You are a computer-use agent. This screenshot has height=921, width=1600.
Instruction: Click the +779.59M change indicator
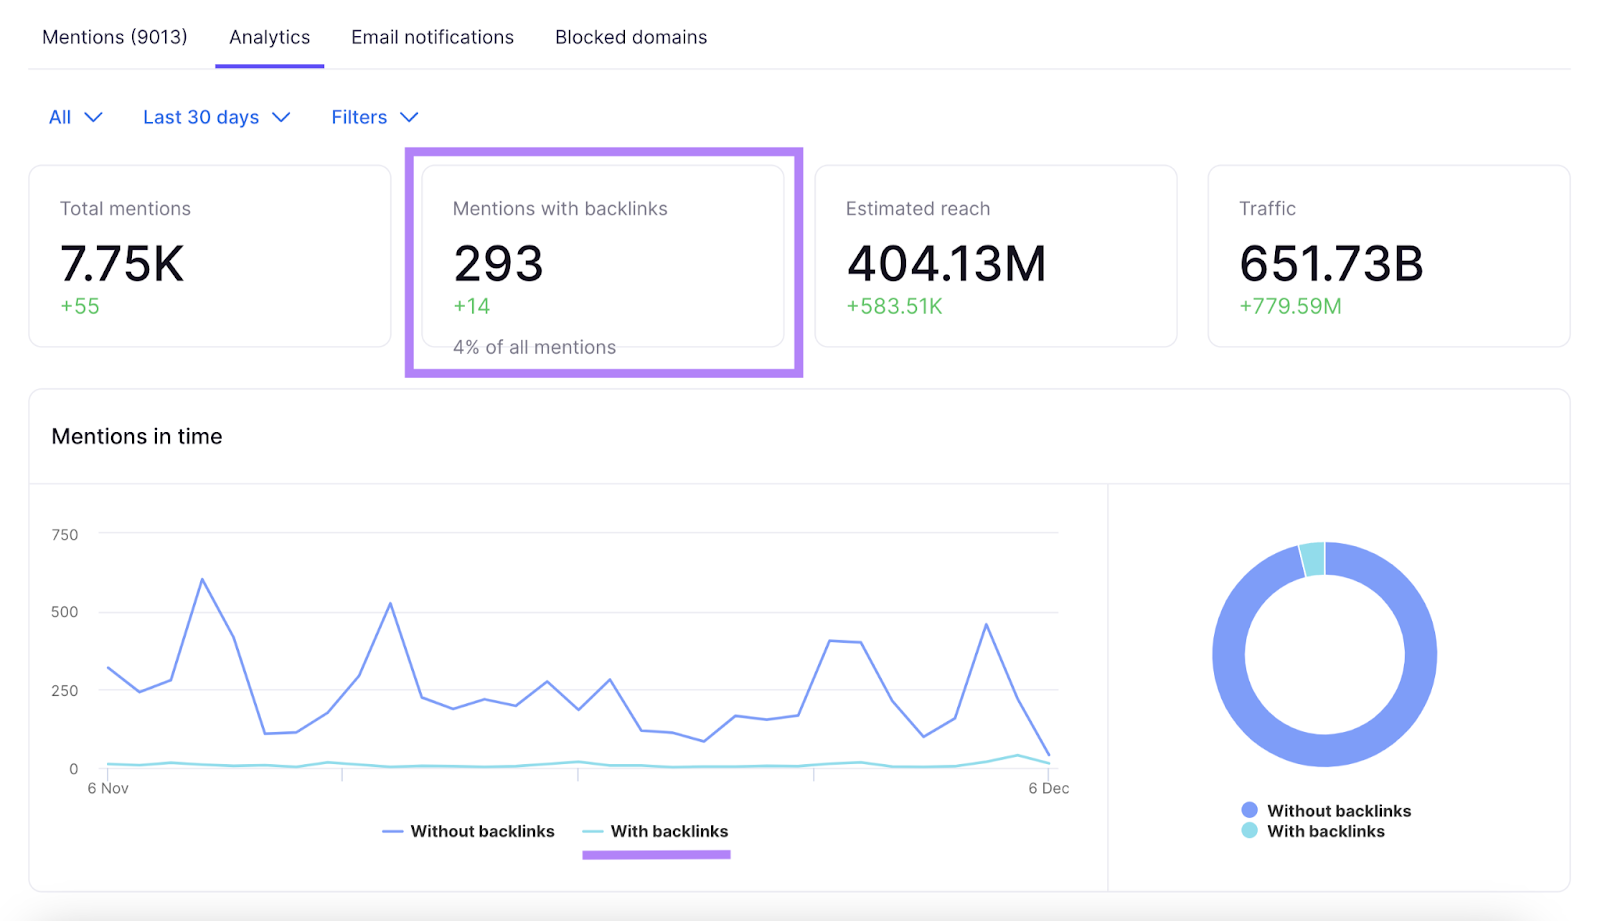click(1290, 307)
